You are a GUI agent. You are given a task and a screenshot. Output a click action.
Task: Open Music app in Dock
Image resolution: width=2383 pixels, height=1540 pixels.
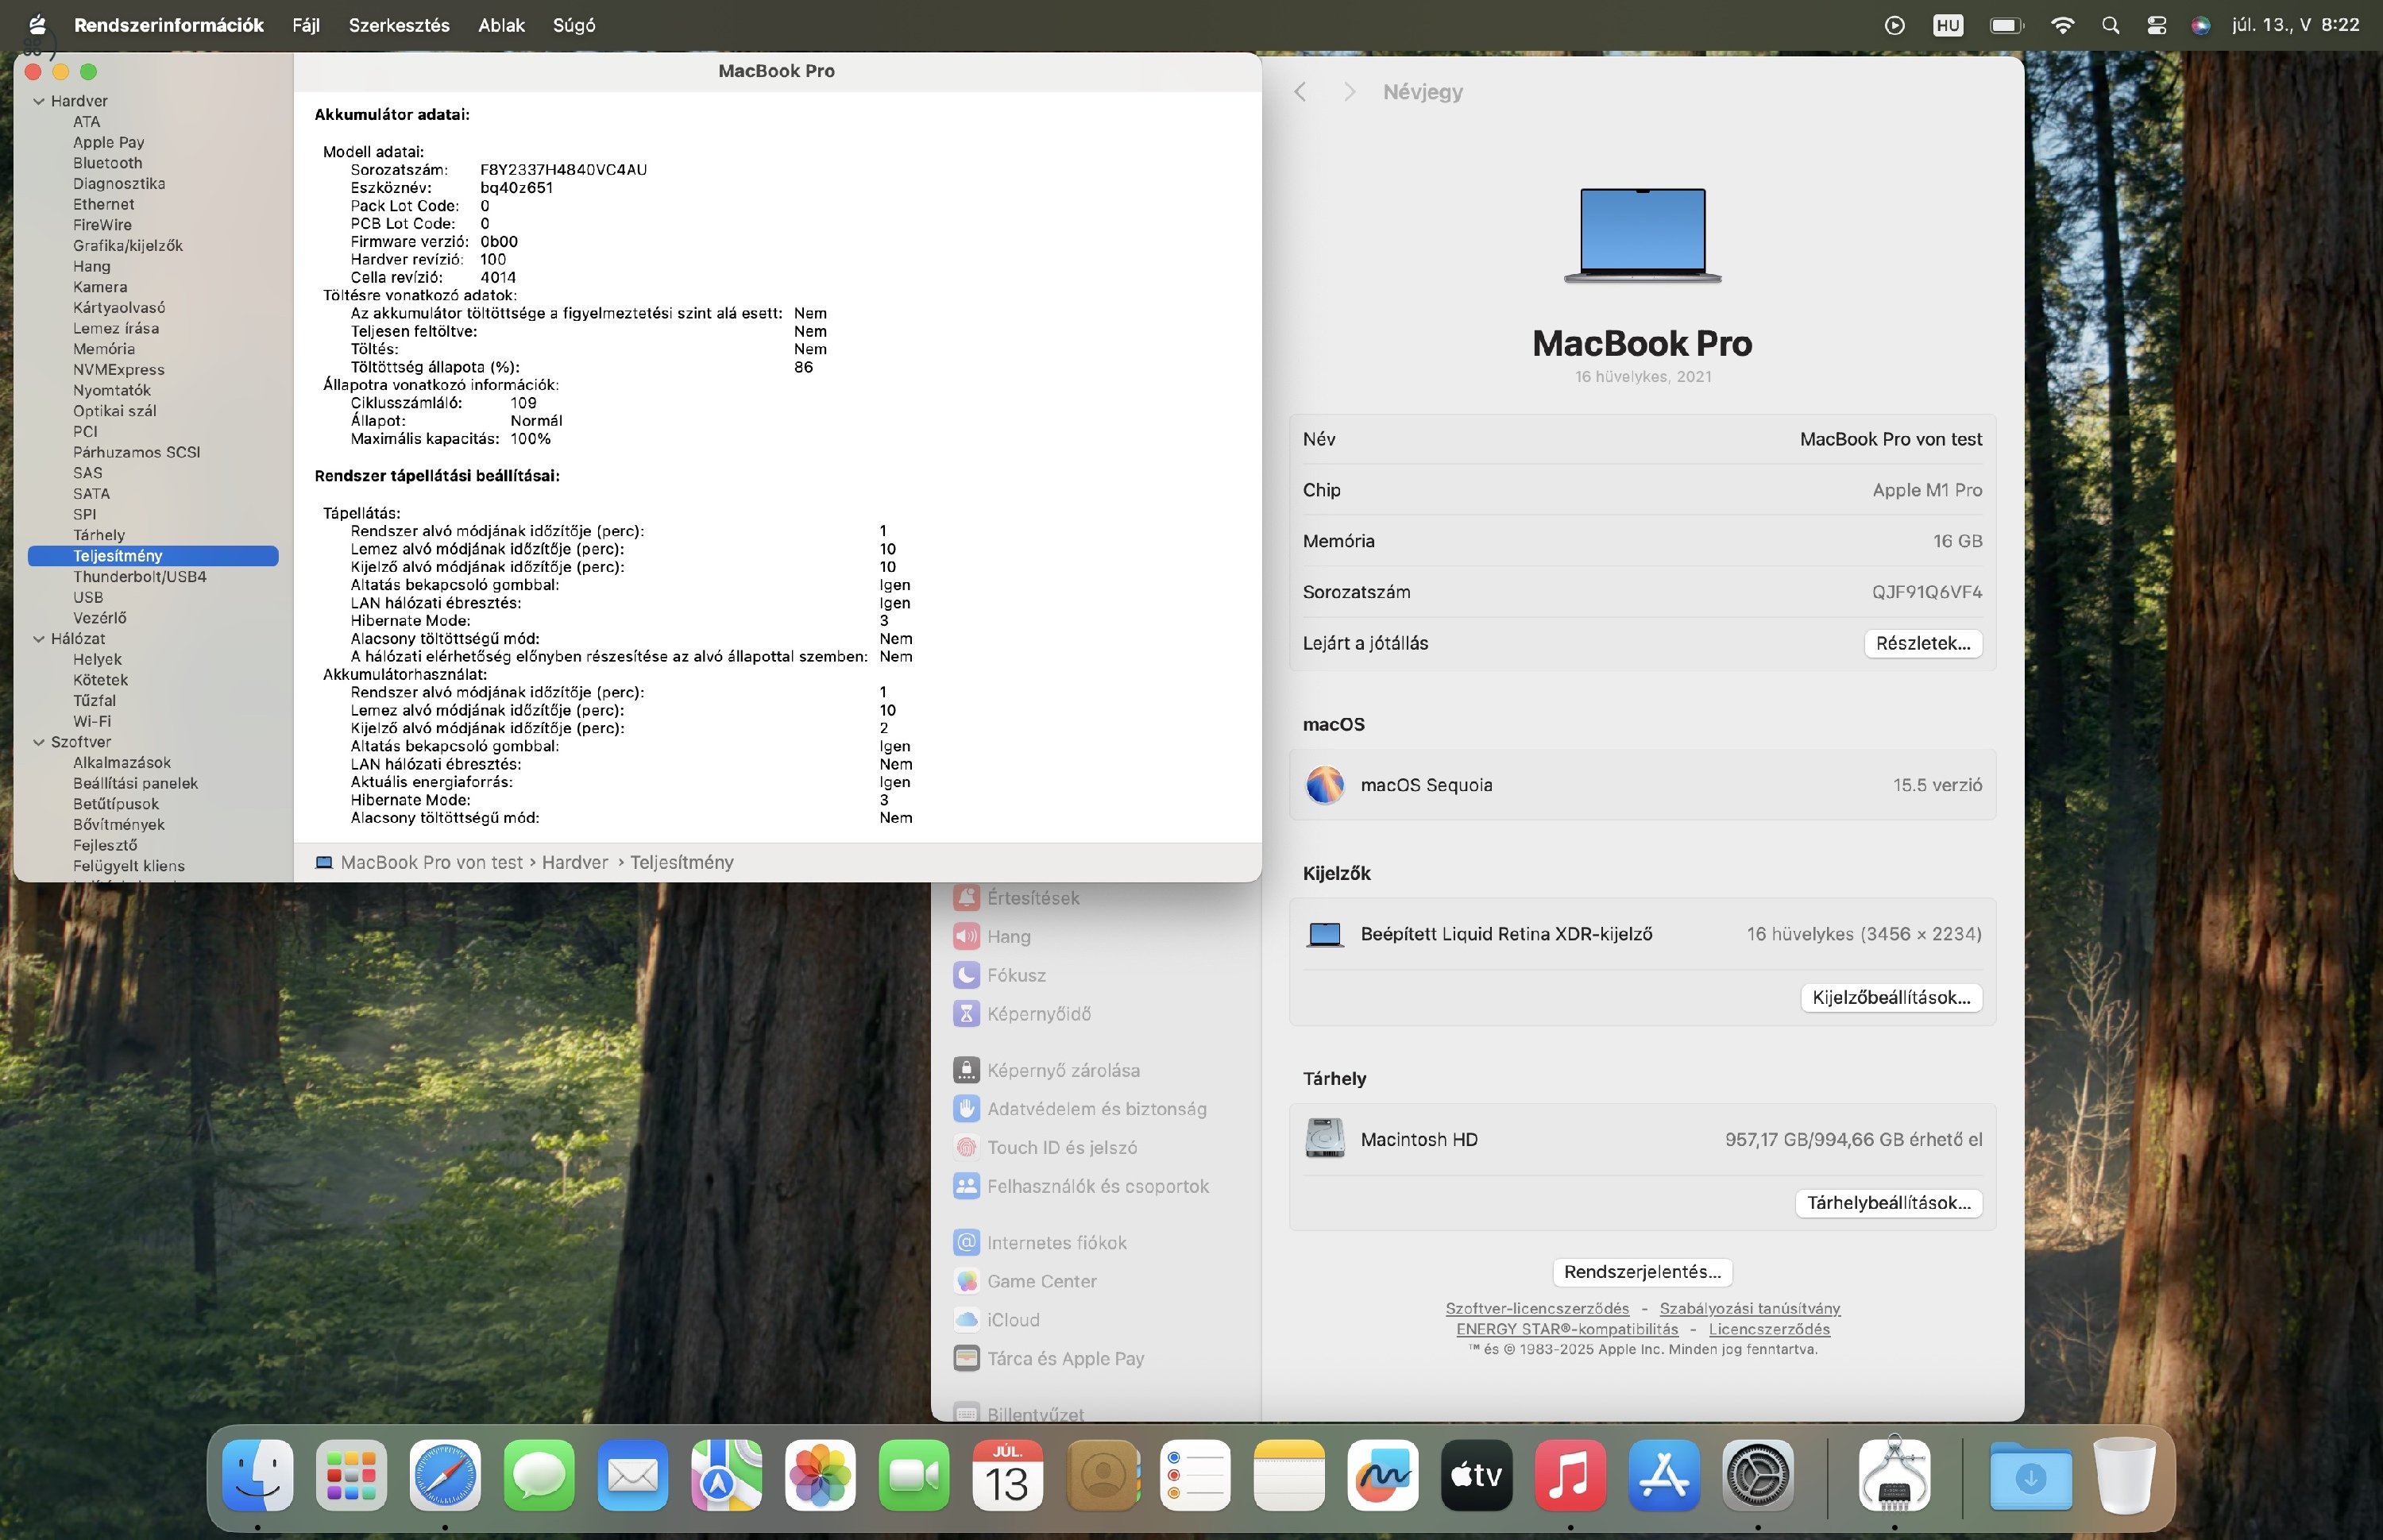[x=1570, y=1475]
